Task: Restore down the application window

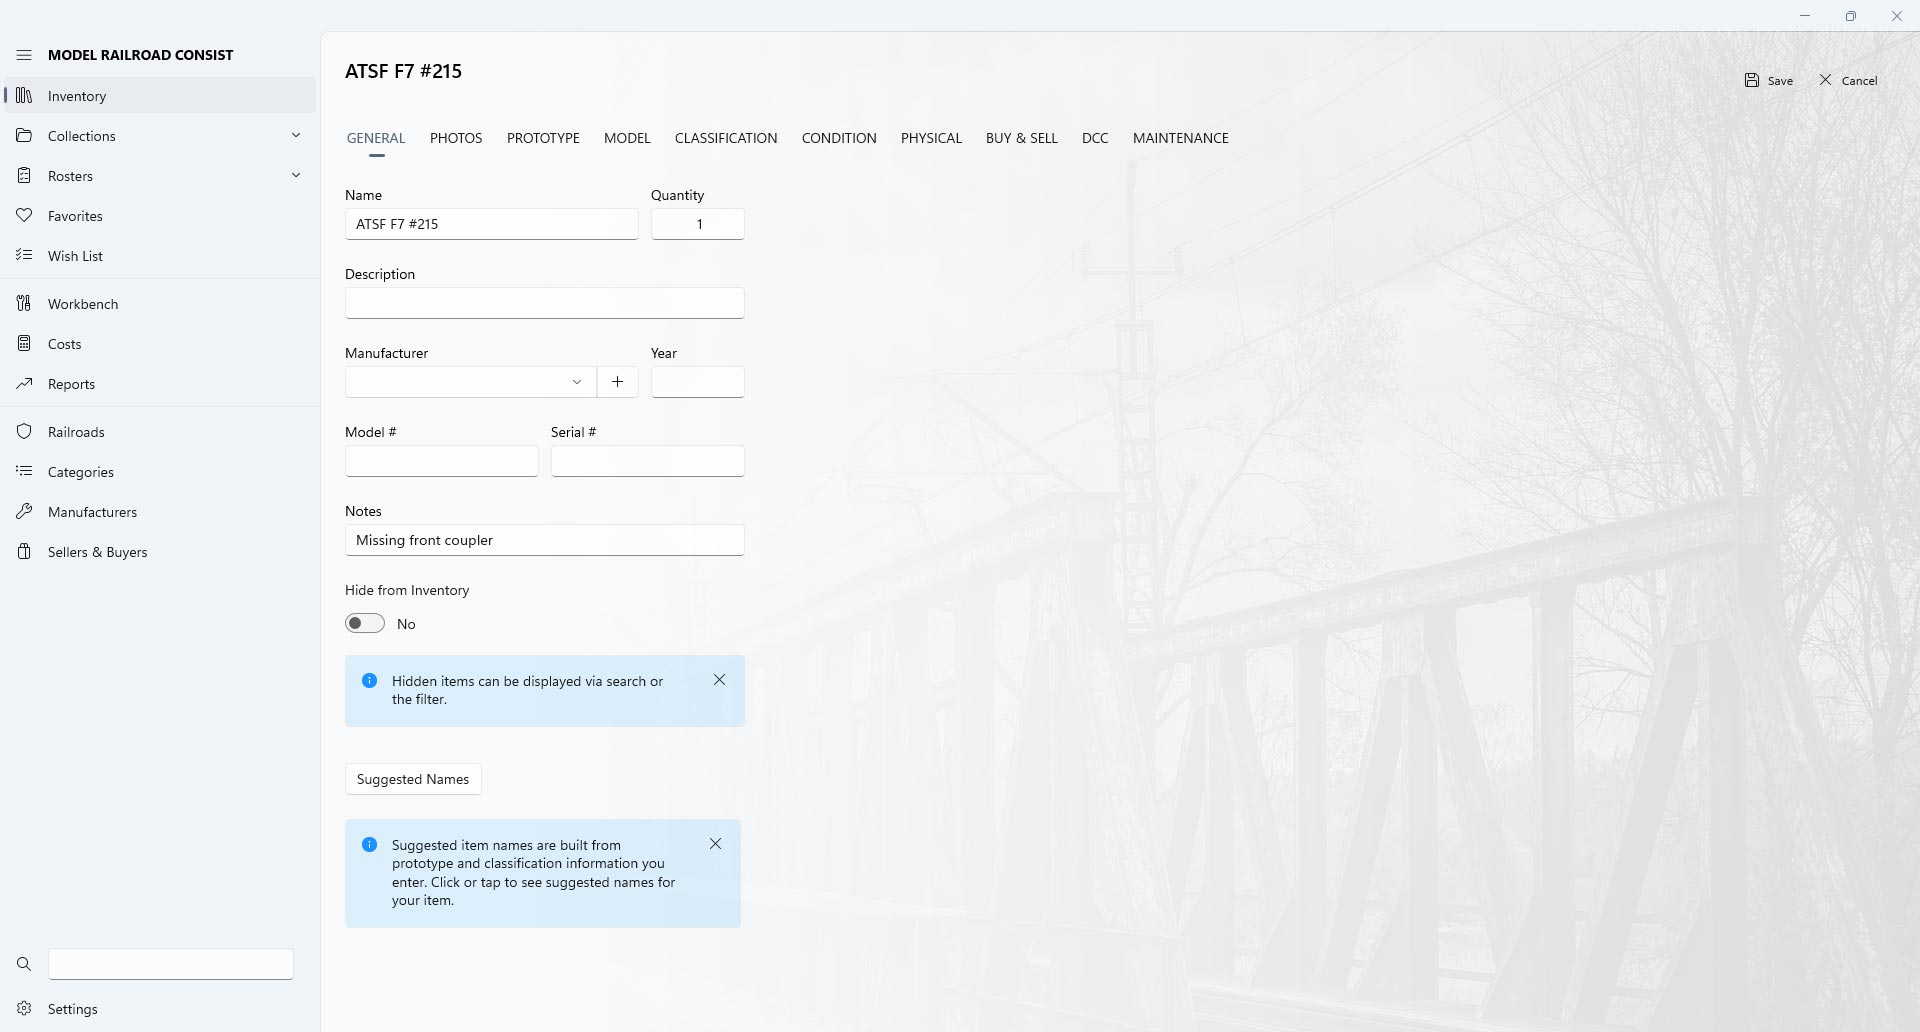Action: [1851, 16]
